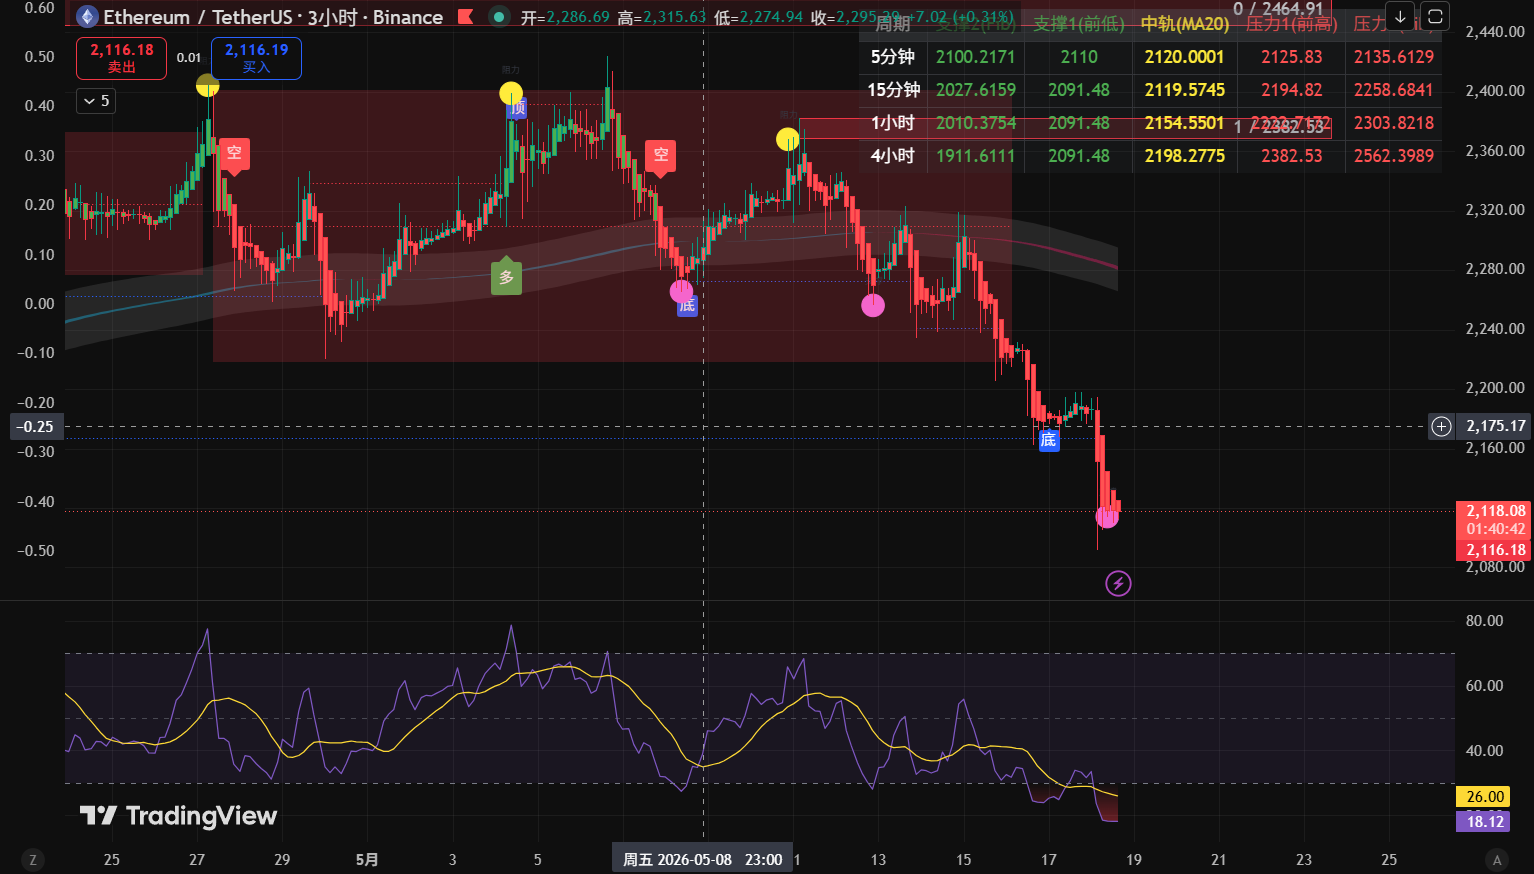
Task: Click the purple lightning bolt icon
Action: pos(1118,583)
